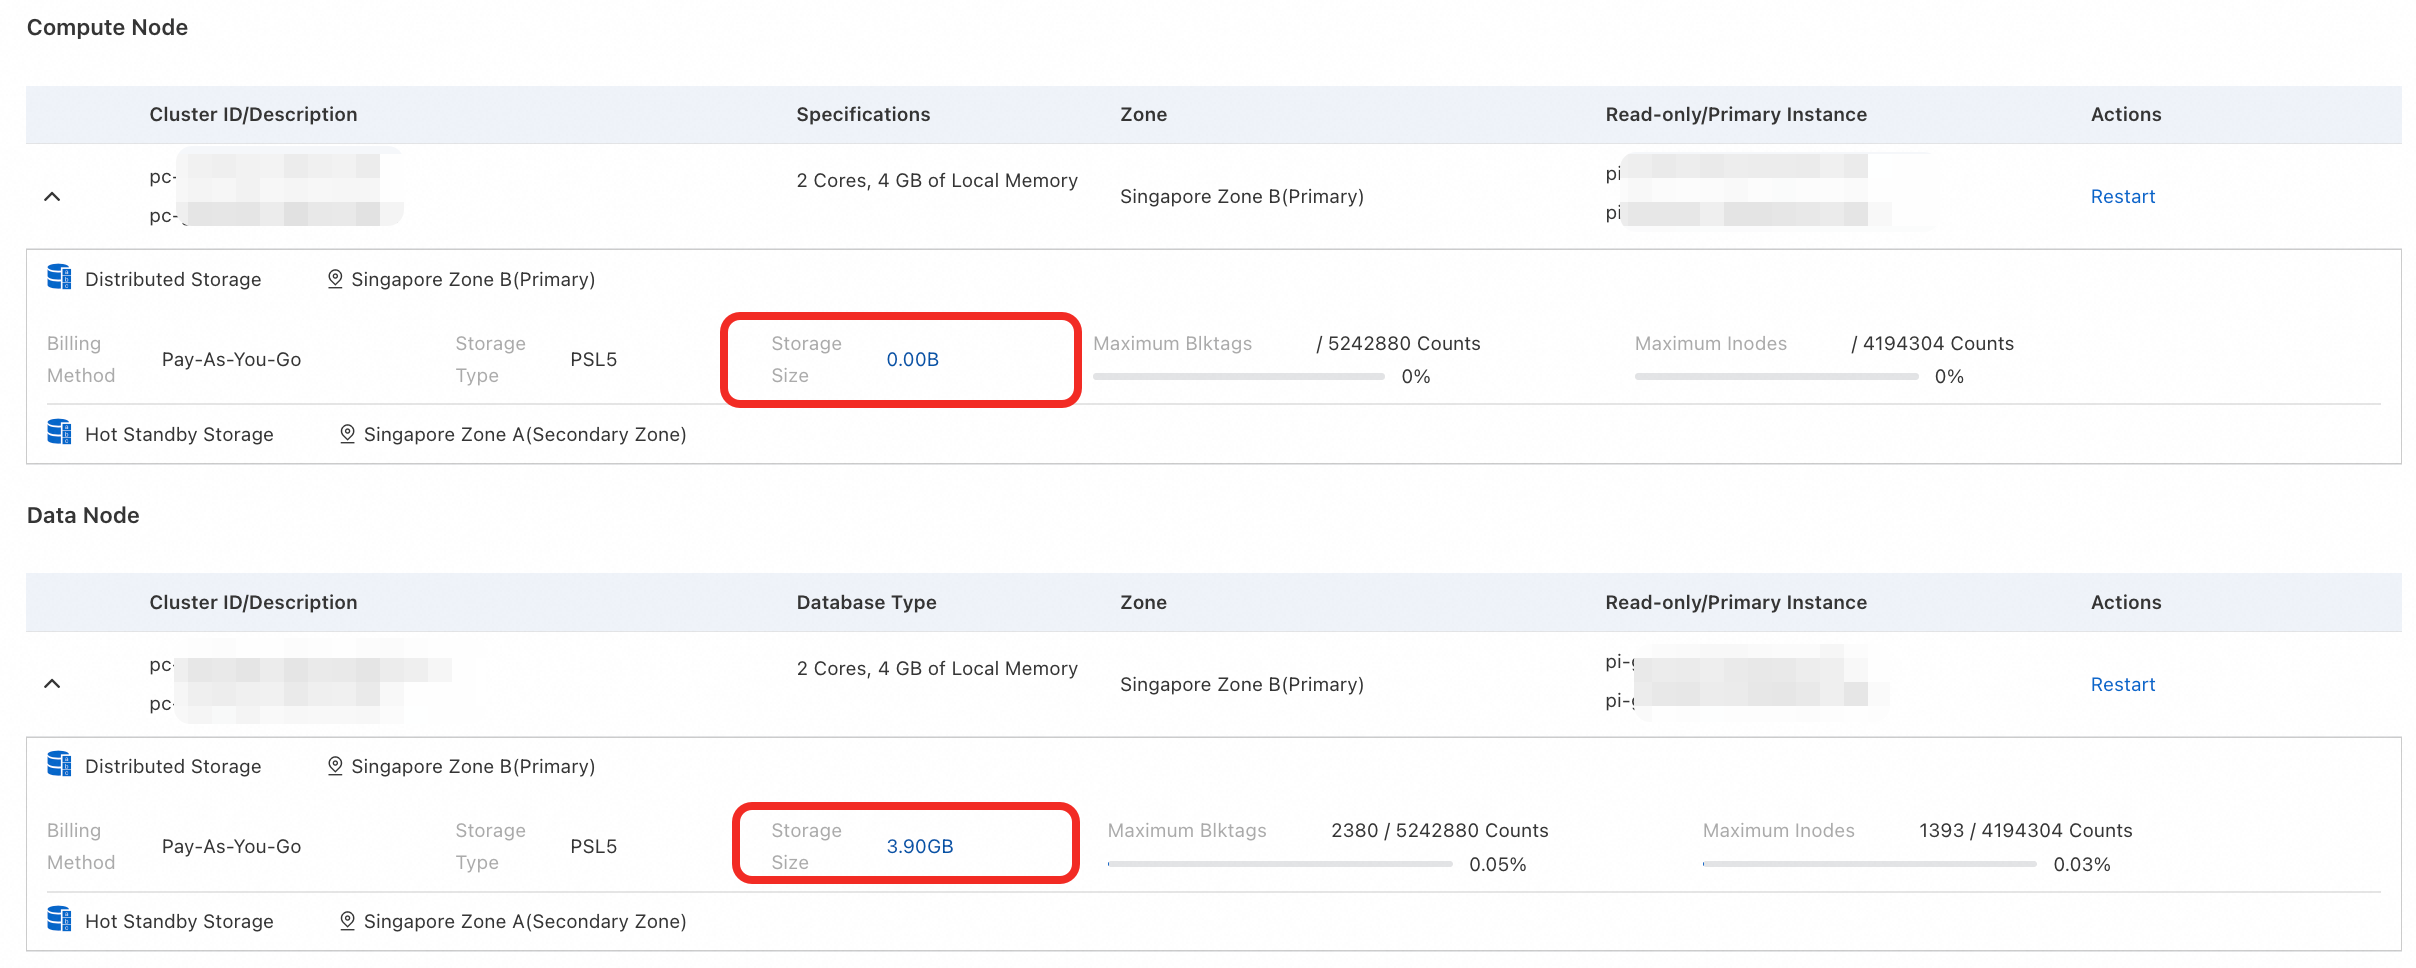Click the Data Node section heading
Image resolution: width=2416 pixels, height=968 pixels.
[x=83, y=515]
